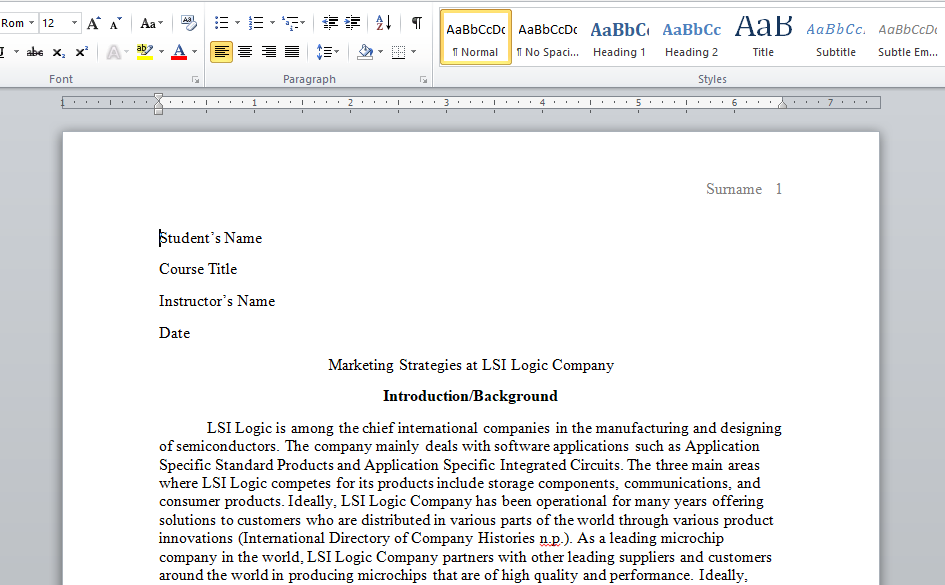
Task: Toggle underline formatting
Action: [x=3, y=52]
